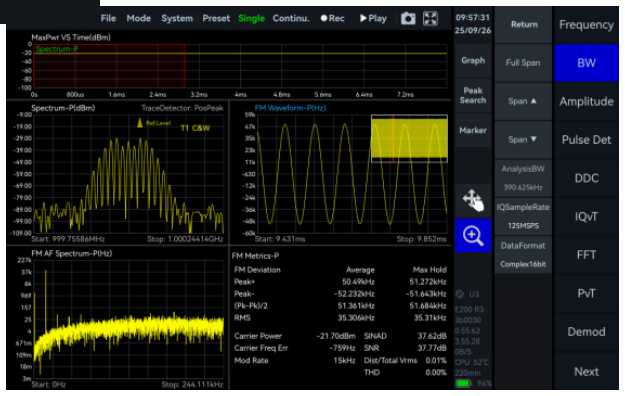Enable Single sweep mode
The width and height of the screenshot is (625, 396).
click(252, 18)
